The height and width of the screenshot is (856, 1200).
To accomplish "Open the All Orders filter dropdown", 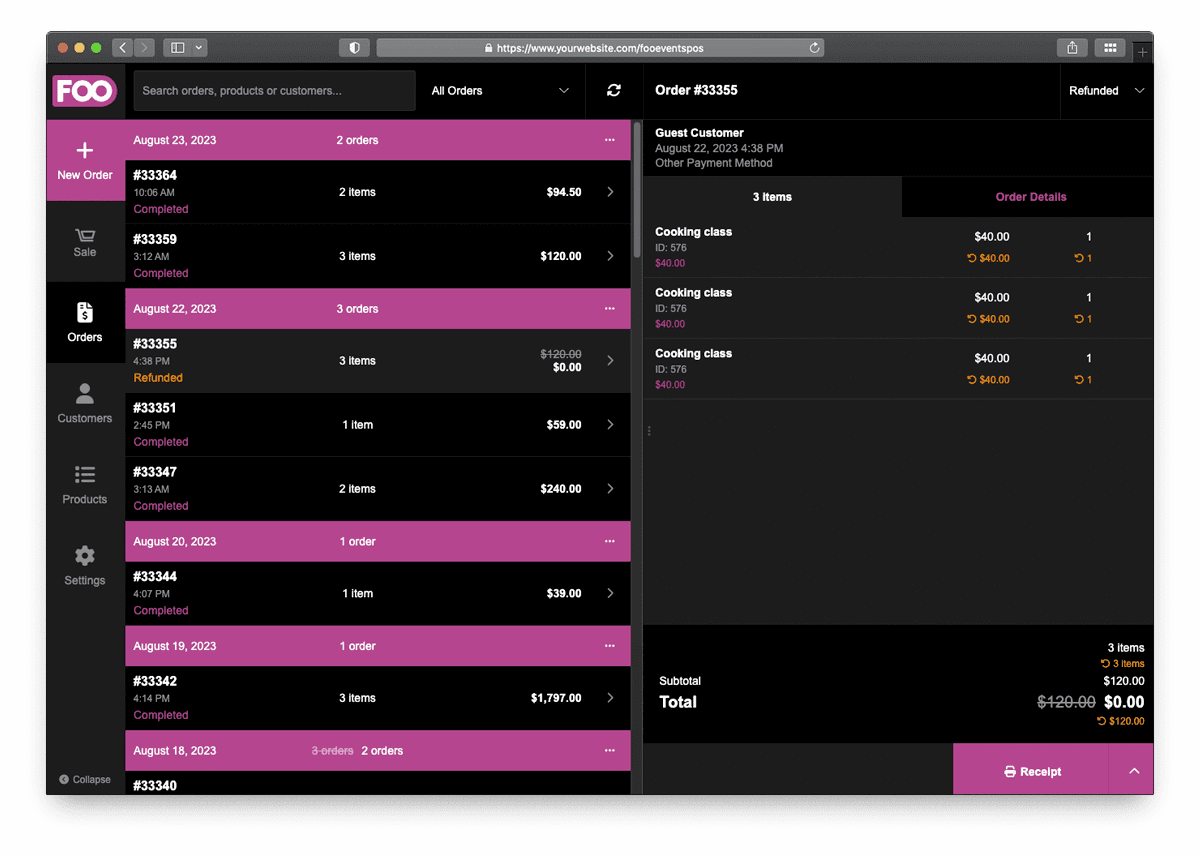I will (x=500, y=90).
